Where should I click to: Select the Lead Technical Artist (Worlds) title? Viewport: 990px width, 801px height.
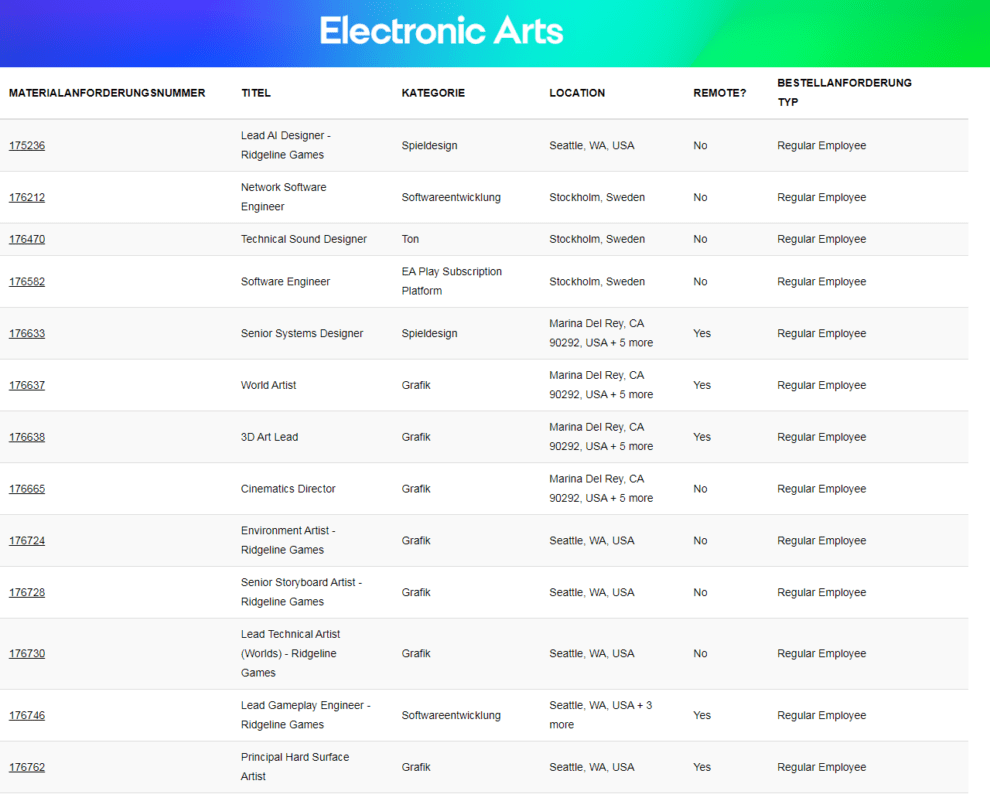coord(290,653)
